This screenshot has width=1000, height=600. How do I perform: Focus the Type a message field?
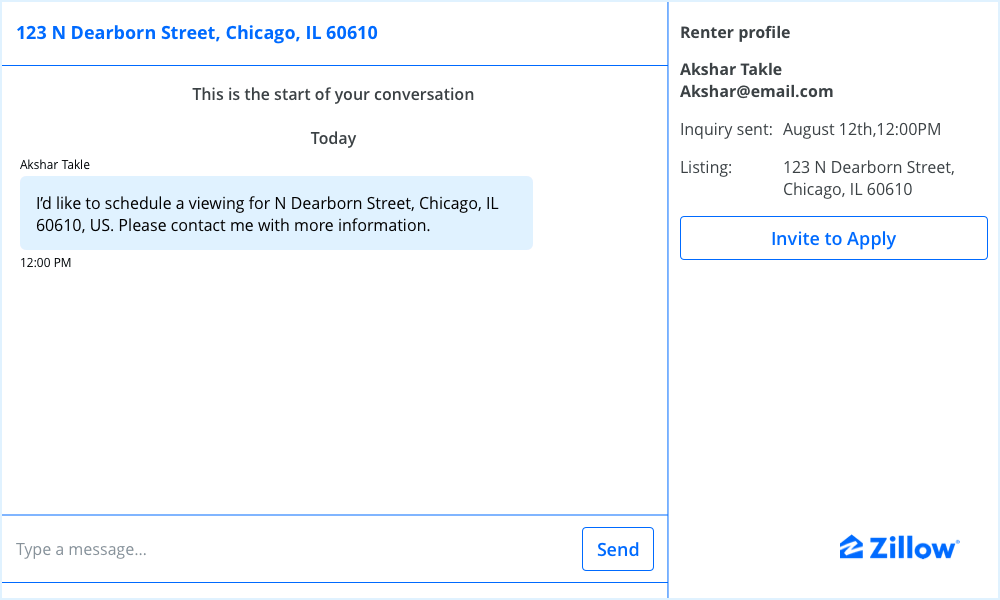click(x=293, y=549)
